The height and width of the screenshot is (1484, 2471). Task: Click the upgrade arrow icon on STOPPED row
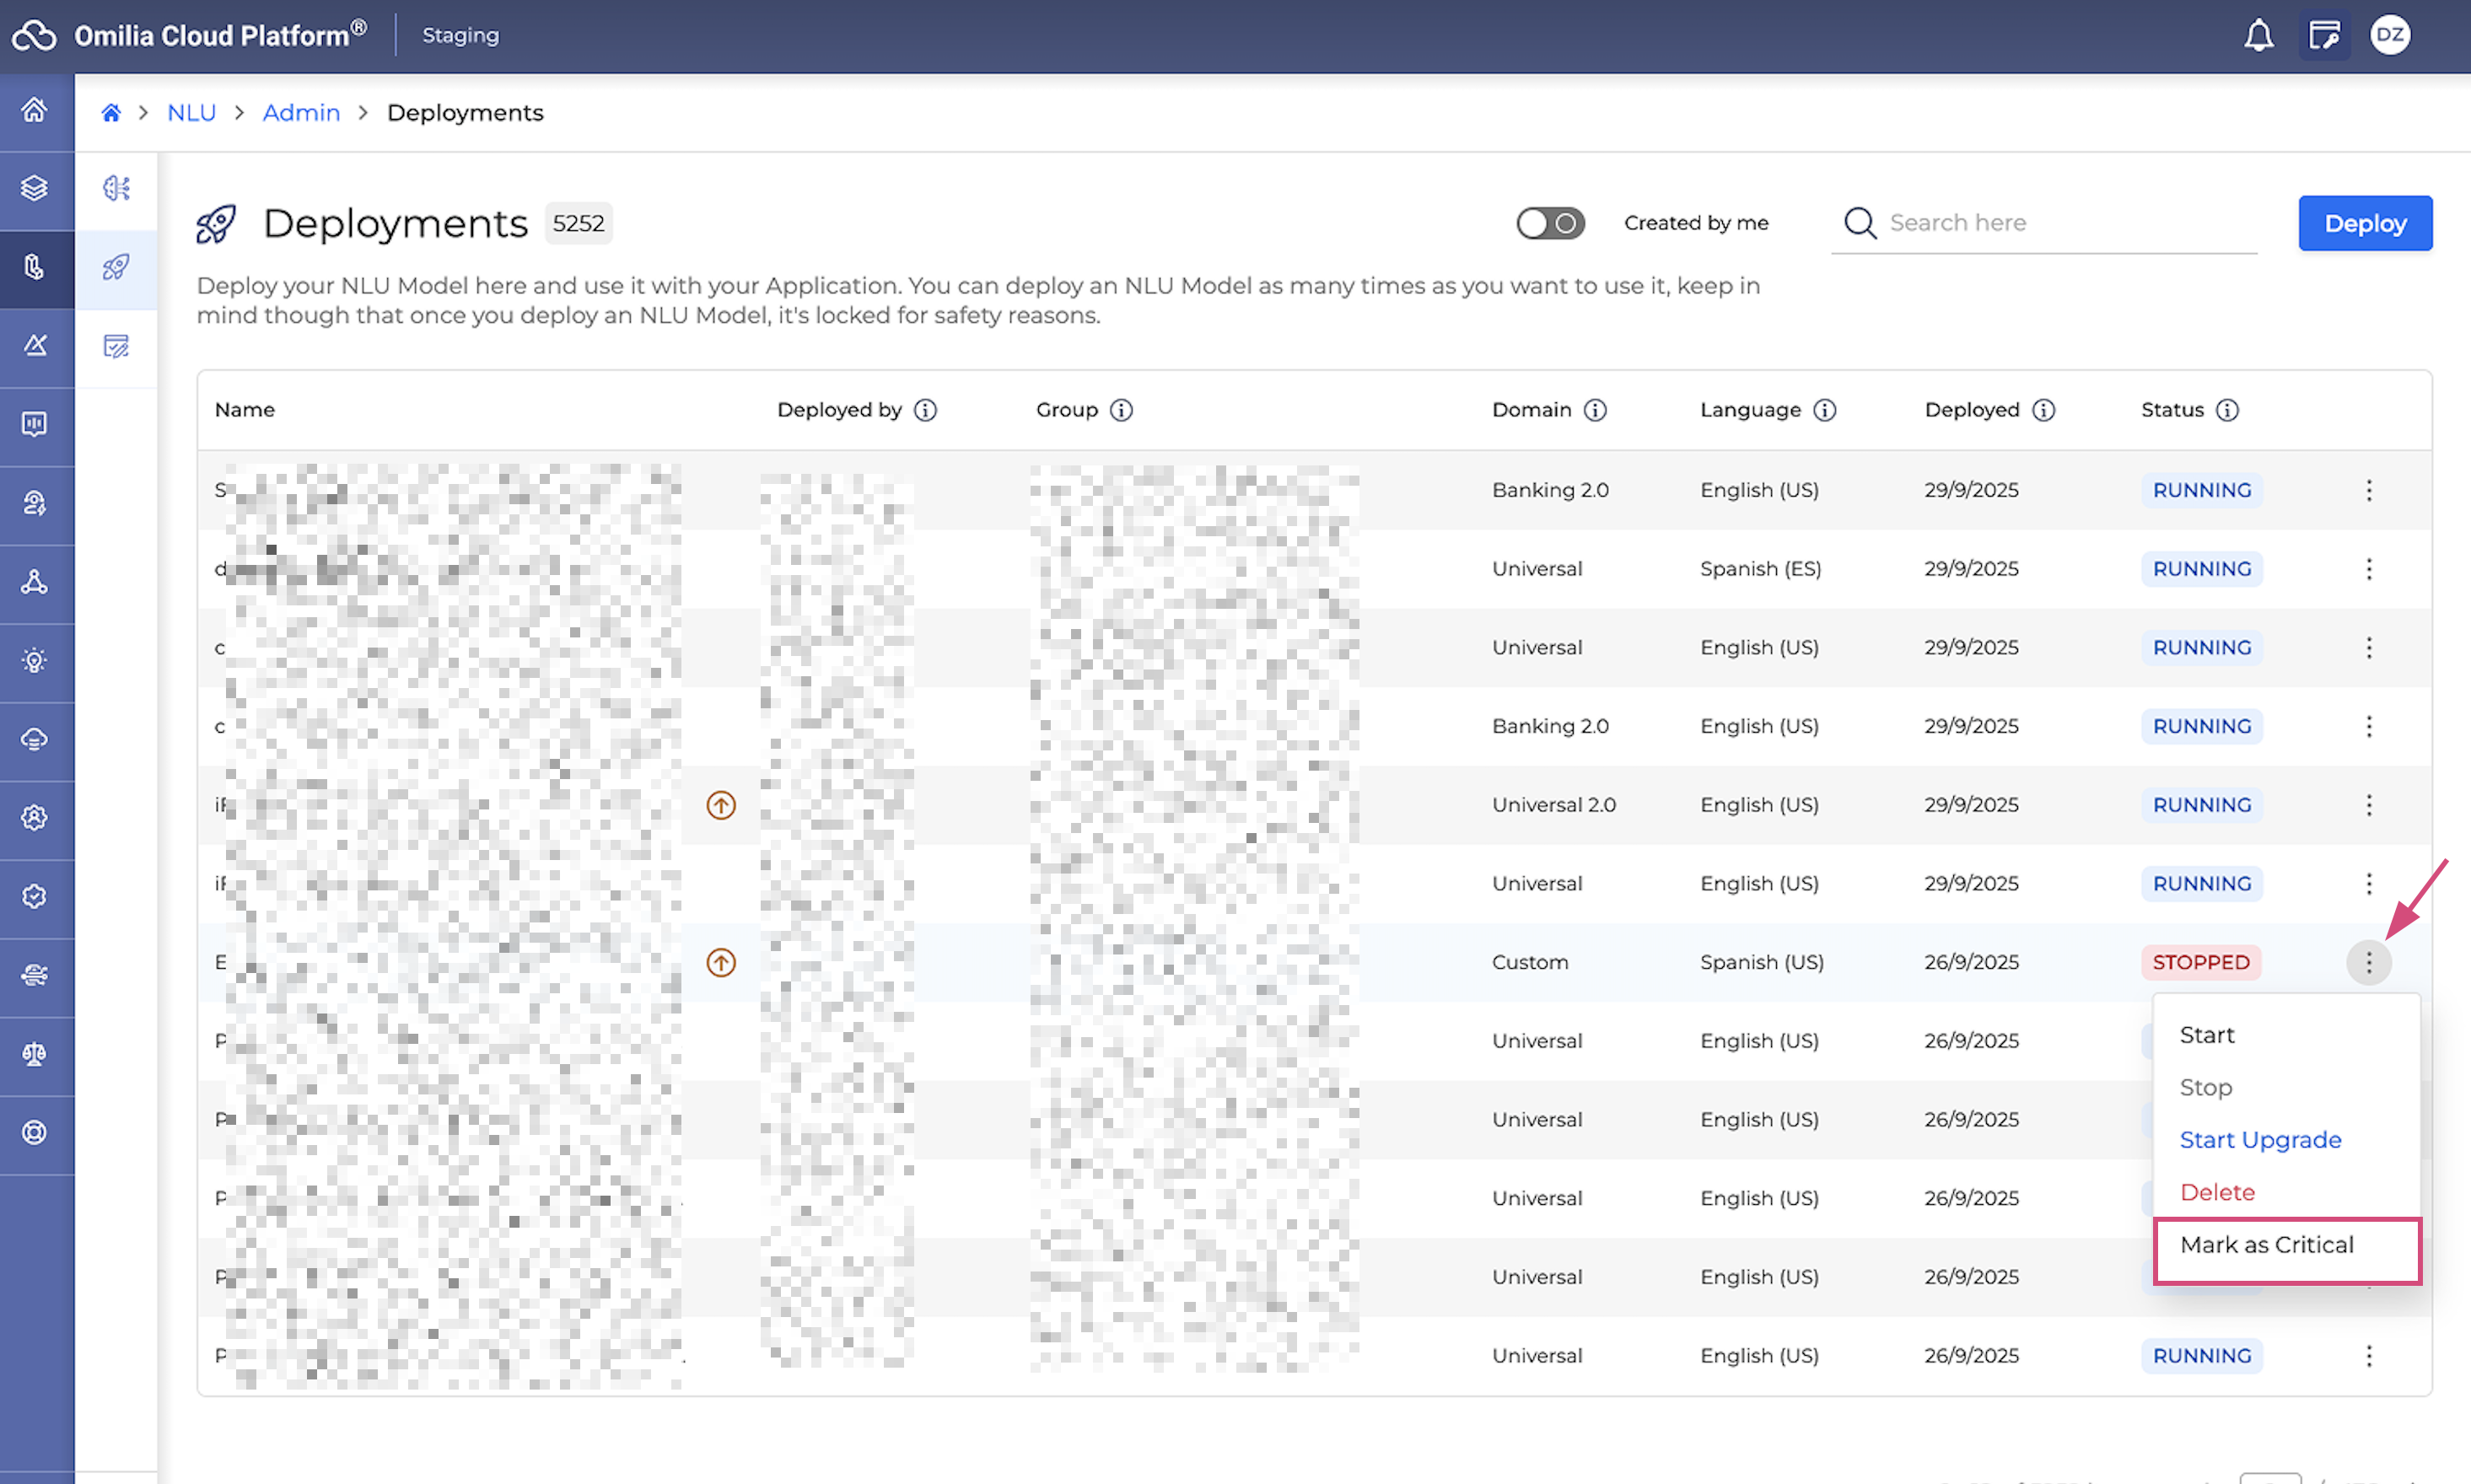[x=721, y=962]
